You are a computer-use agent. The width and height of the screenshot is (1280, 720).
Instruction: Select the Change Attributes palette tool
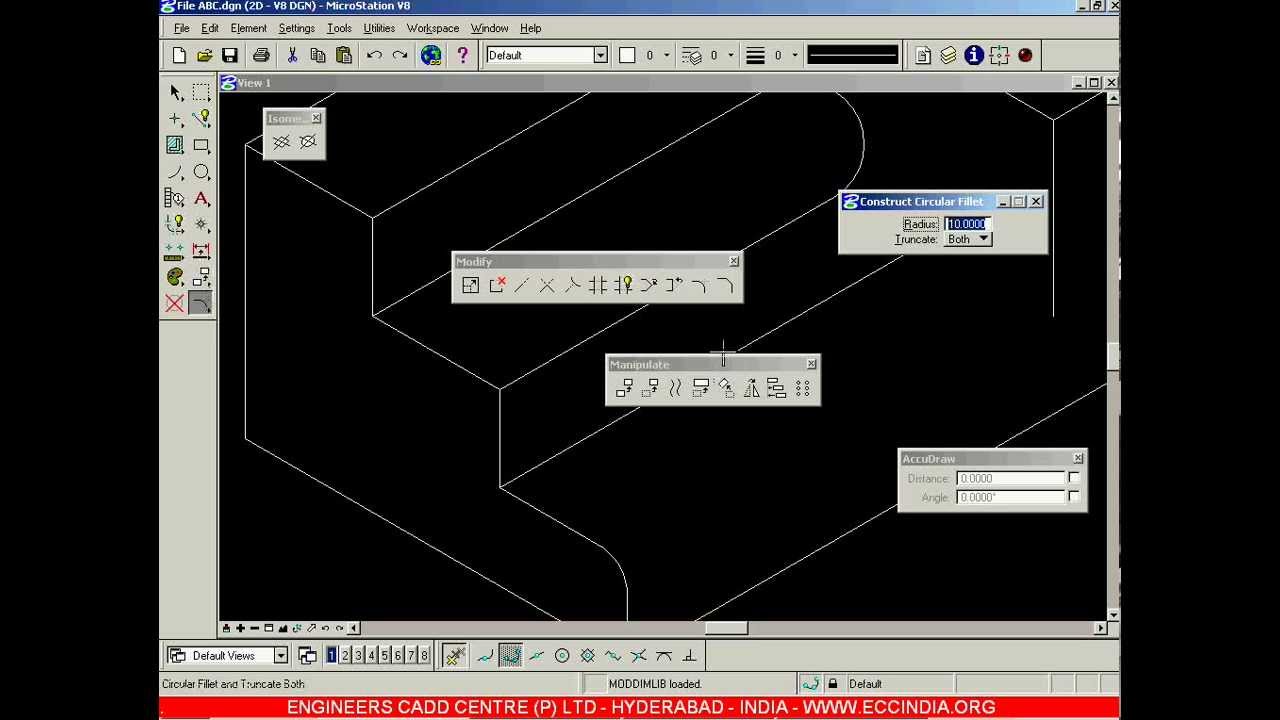tap(175, 277)
